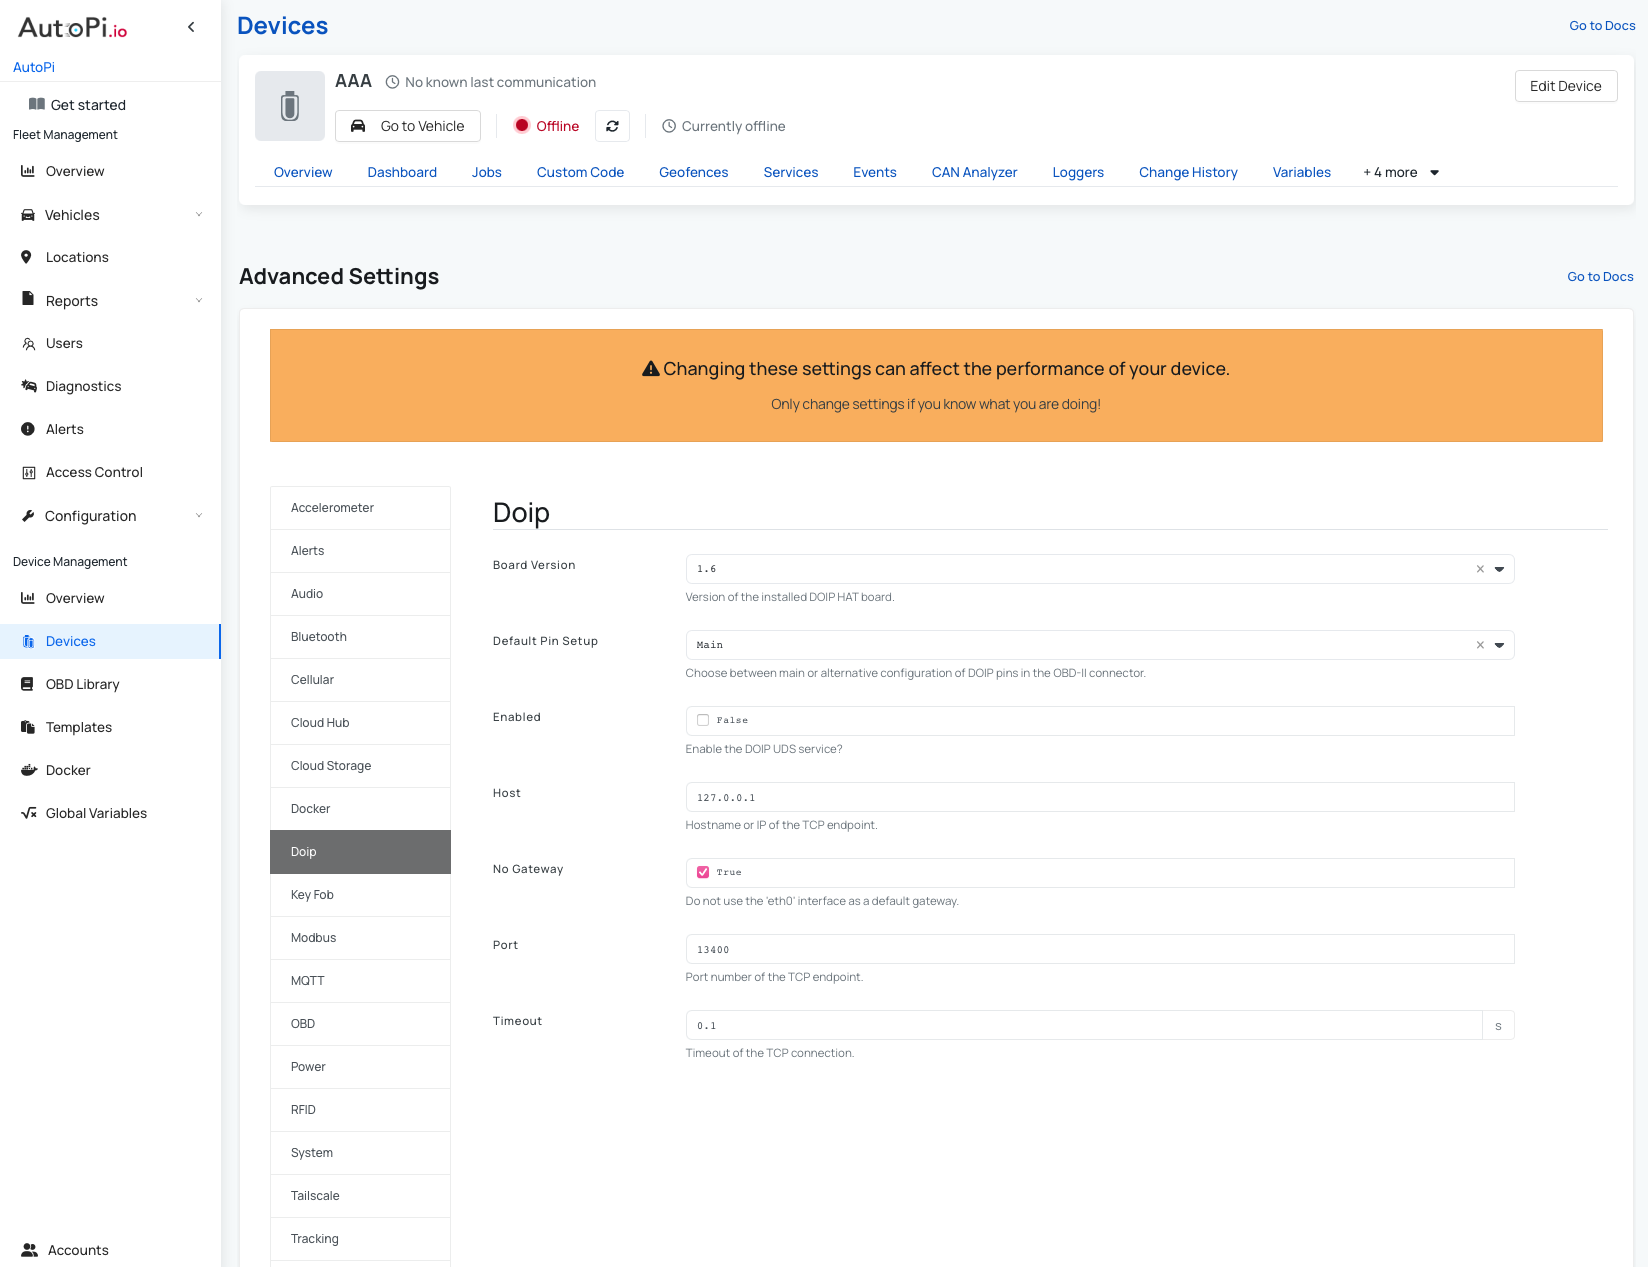Click the Templates icon in the sidebar
Screen dimensions: 1648x1267
[28, 727]
